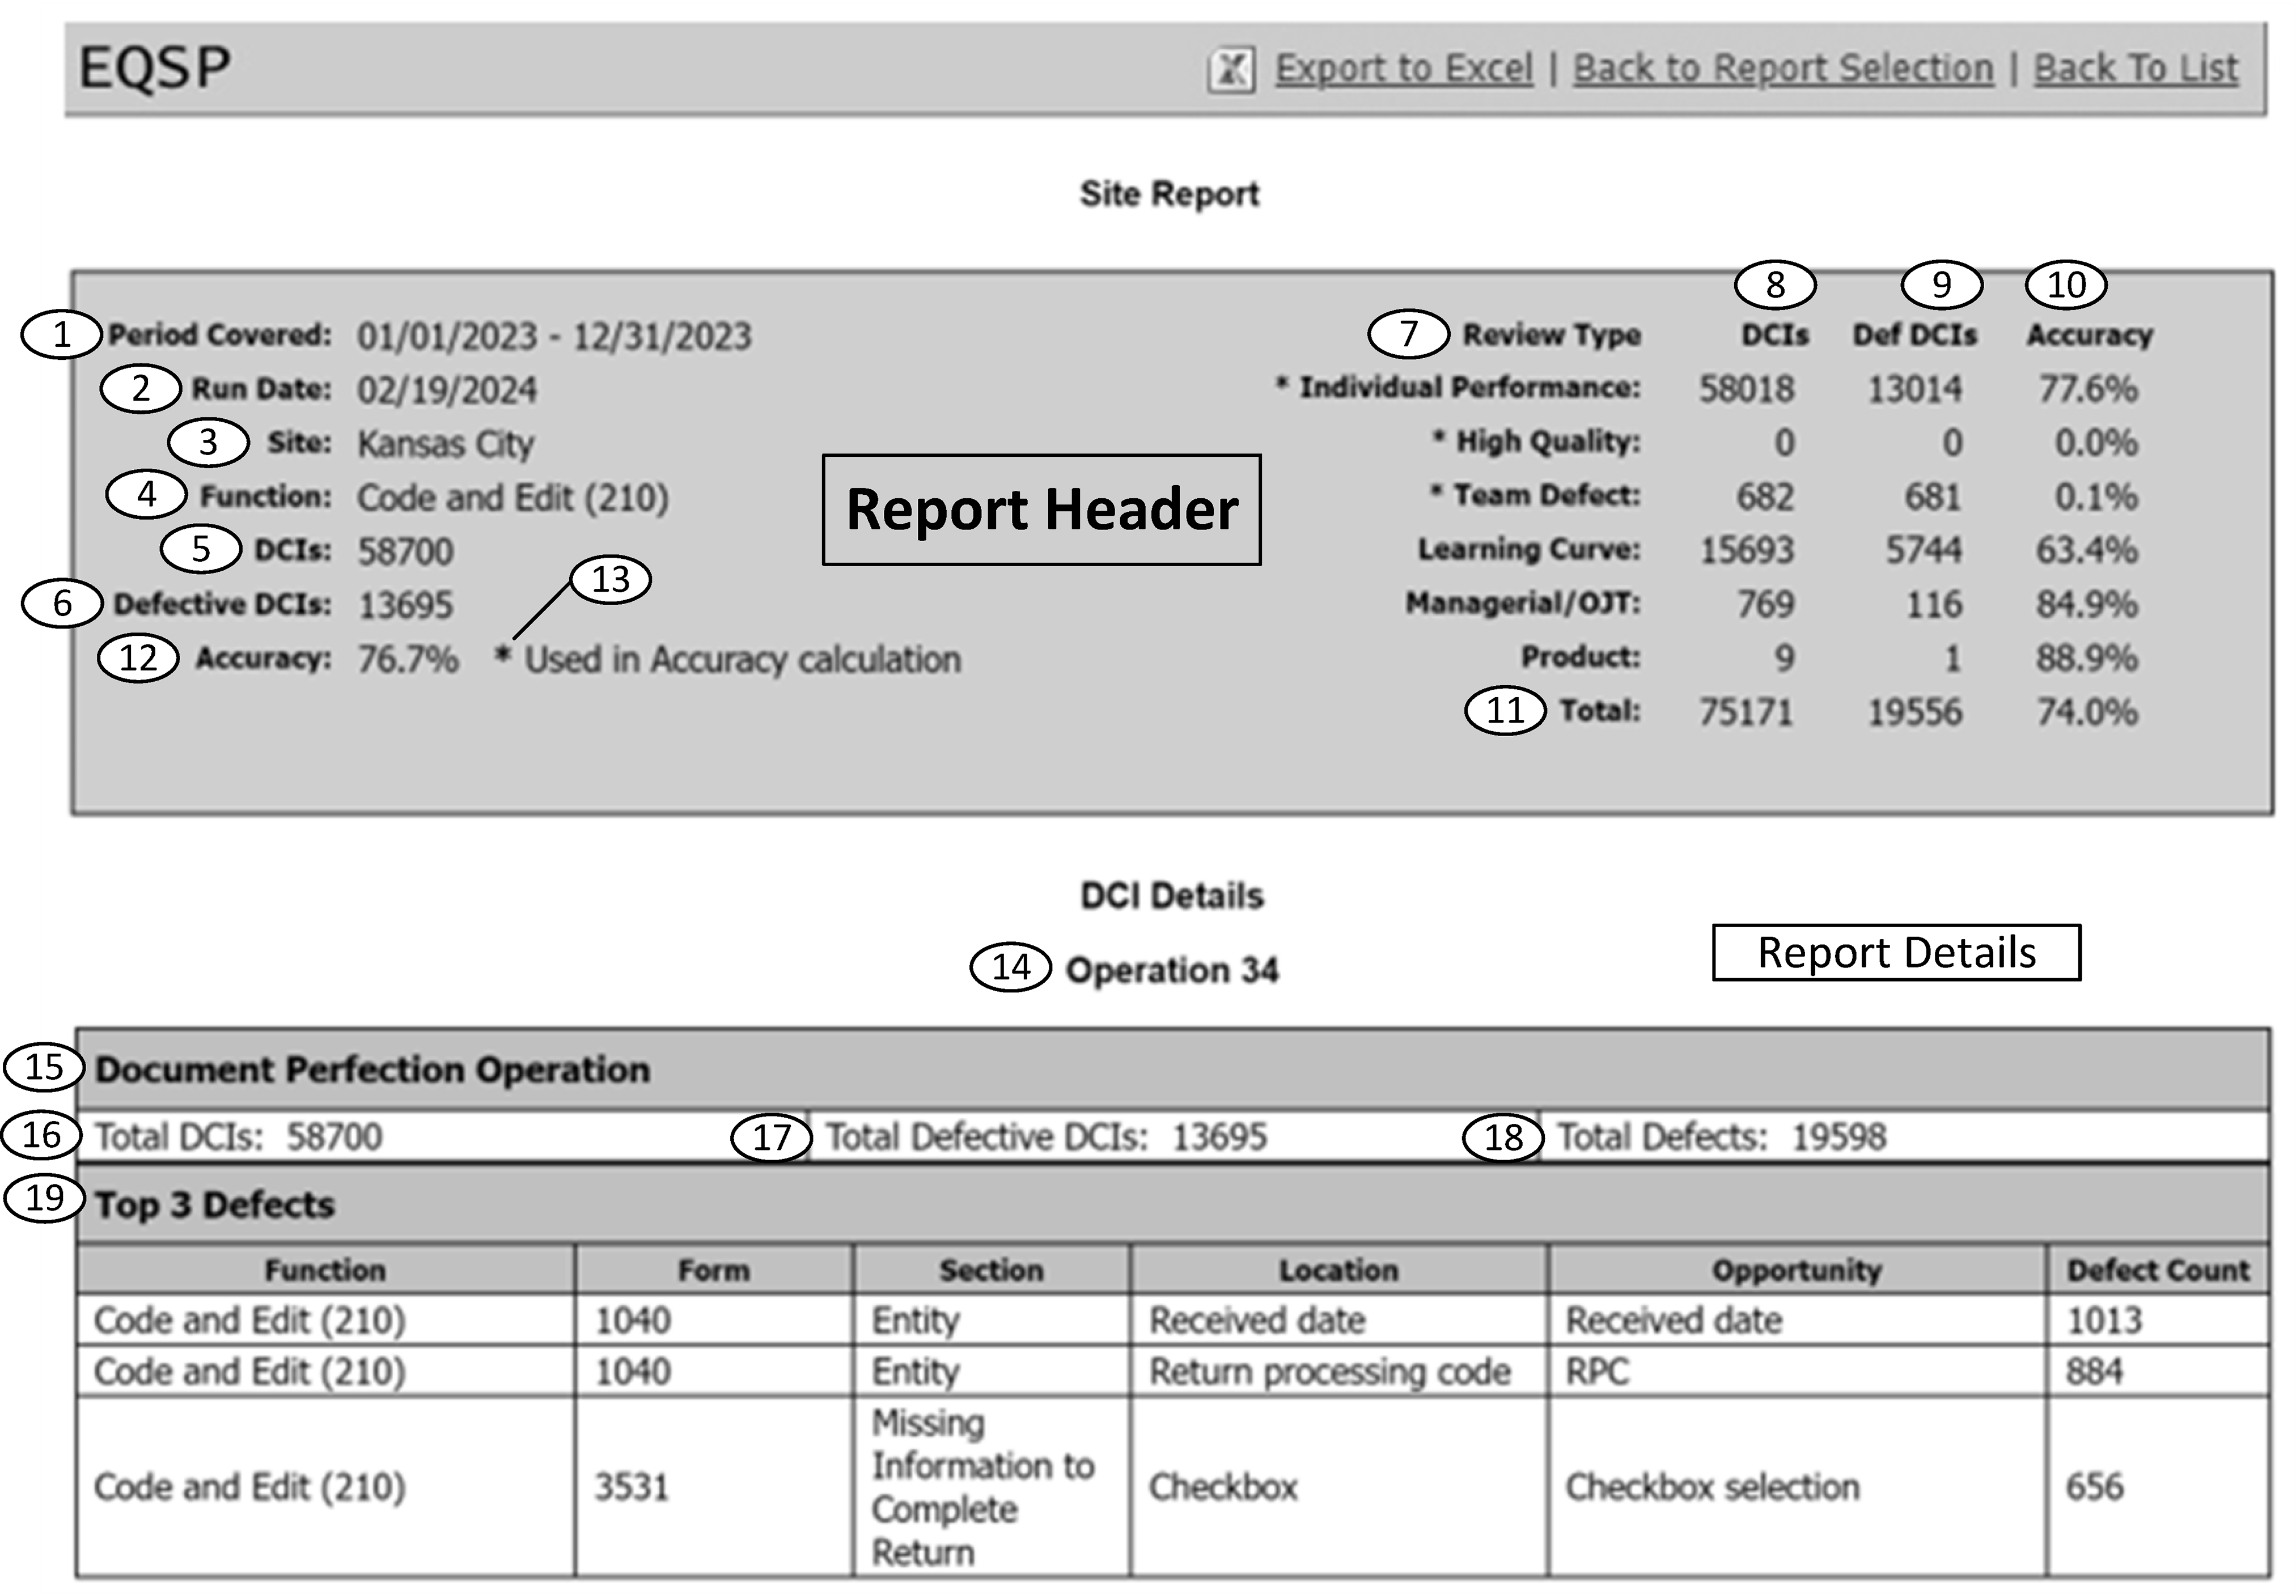Click the Defect Count column header
Image resolution: width=2296 pixels, height=1596 pixels.
2158,1270
